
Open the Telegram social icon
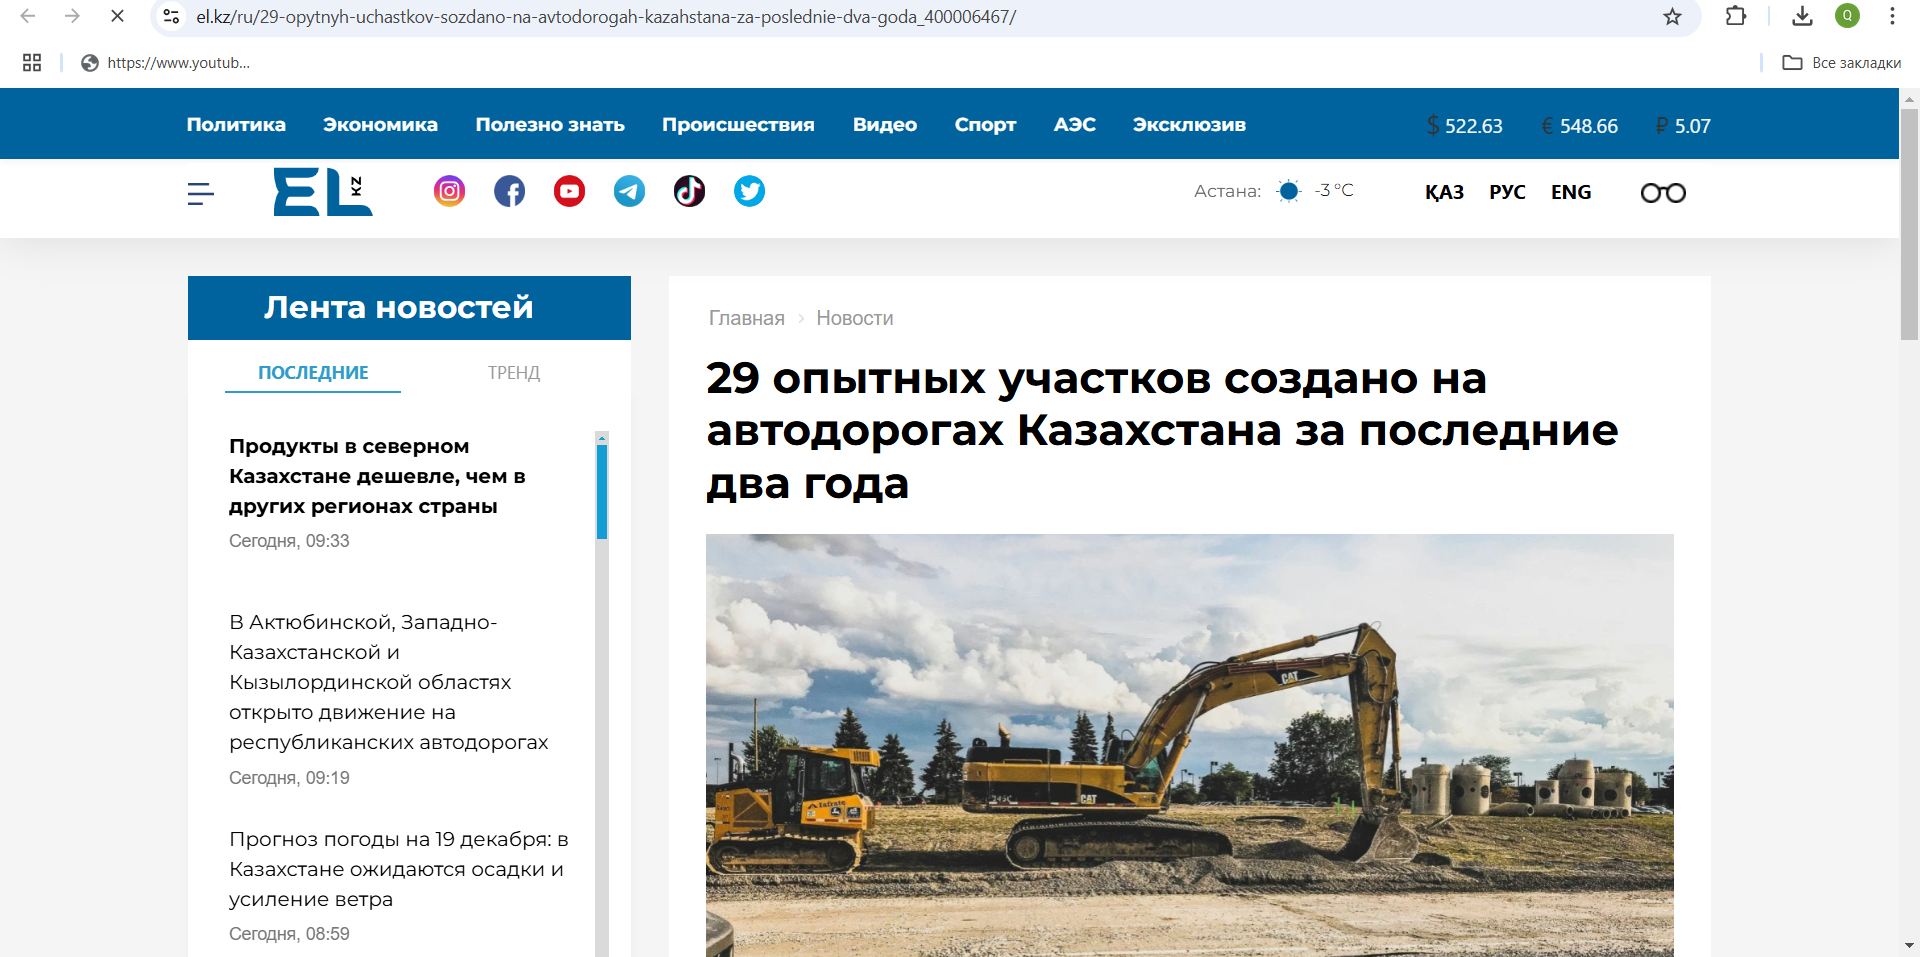tap(629, 191)
